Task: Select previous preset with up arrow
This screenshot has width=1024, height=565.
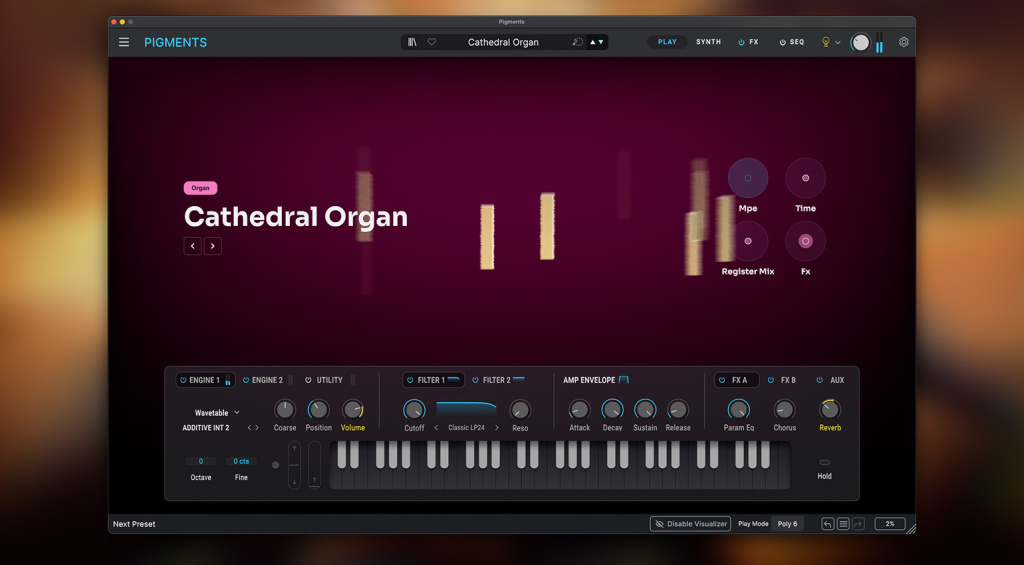Action: [592, 42]
